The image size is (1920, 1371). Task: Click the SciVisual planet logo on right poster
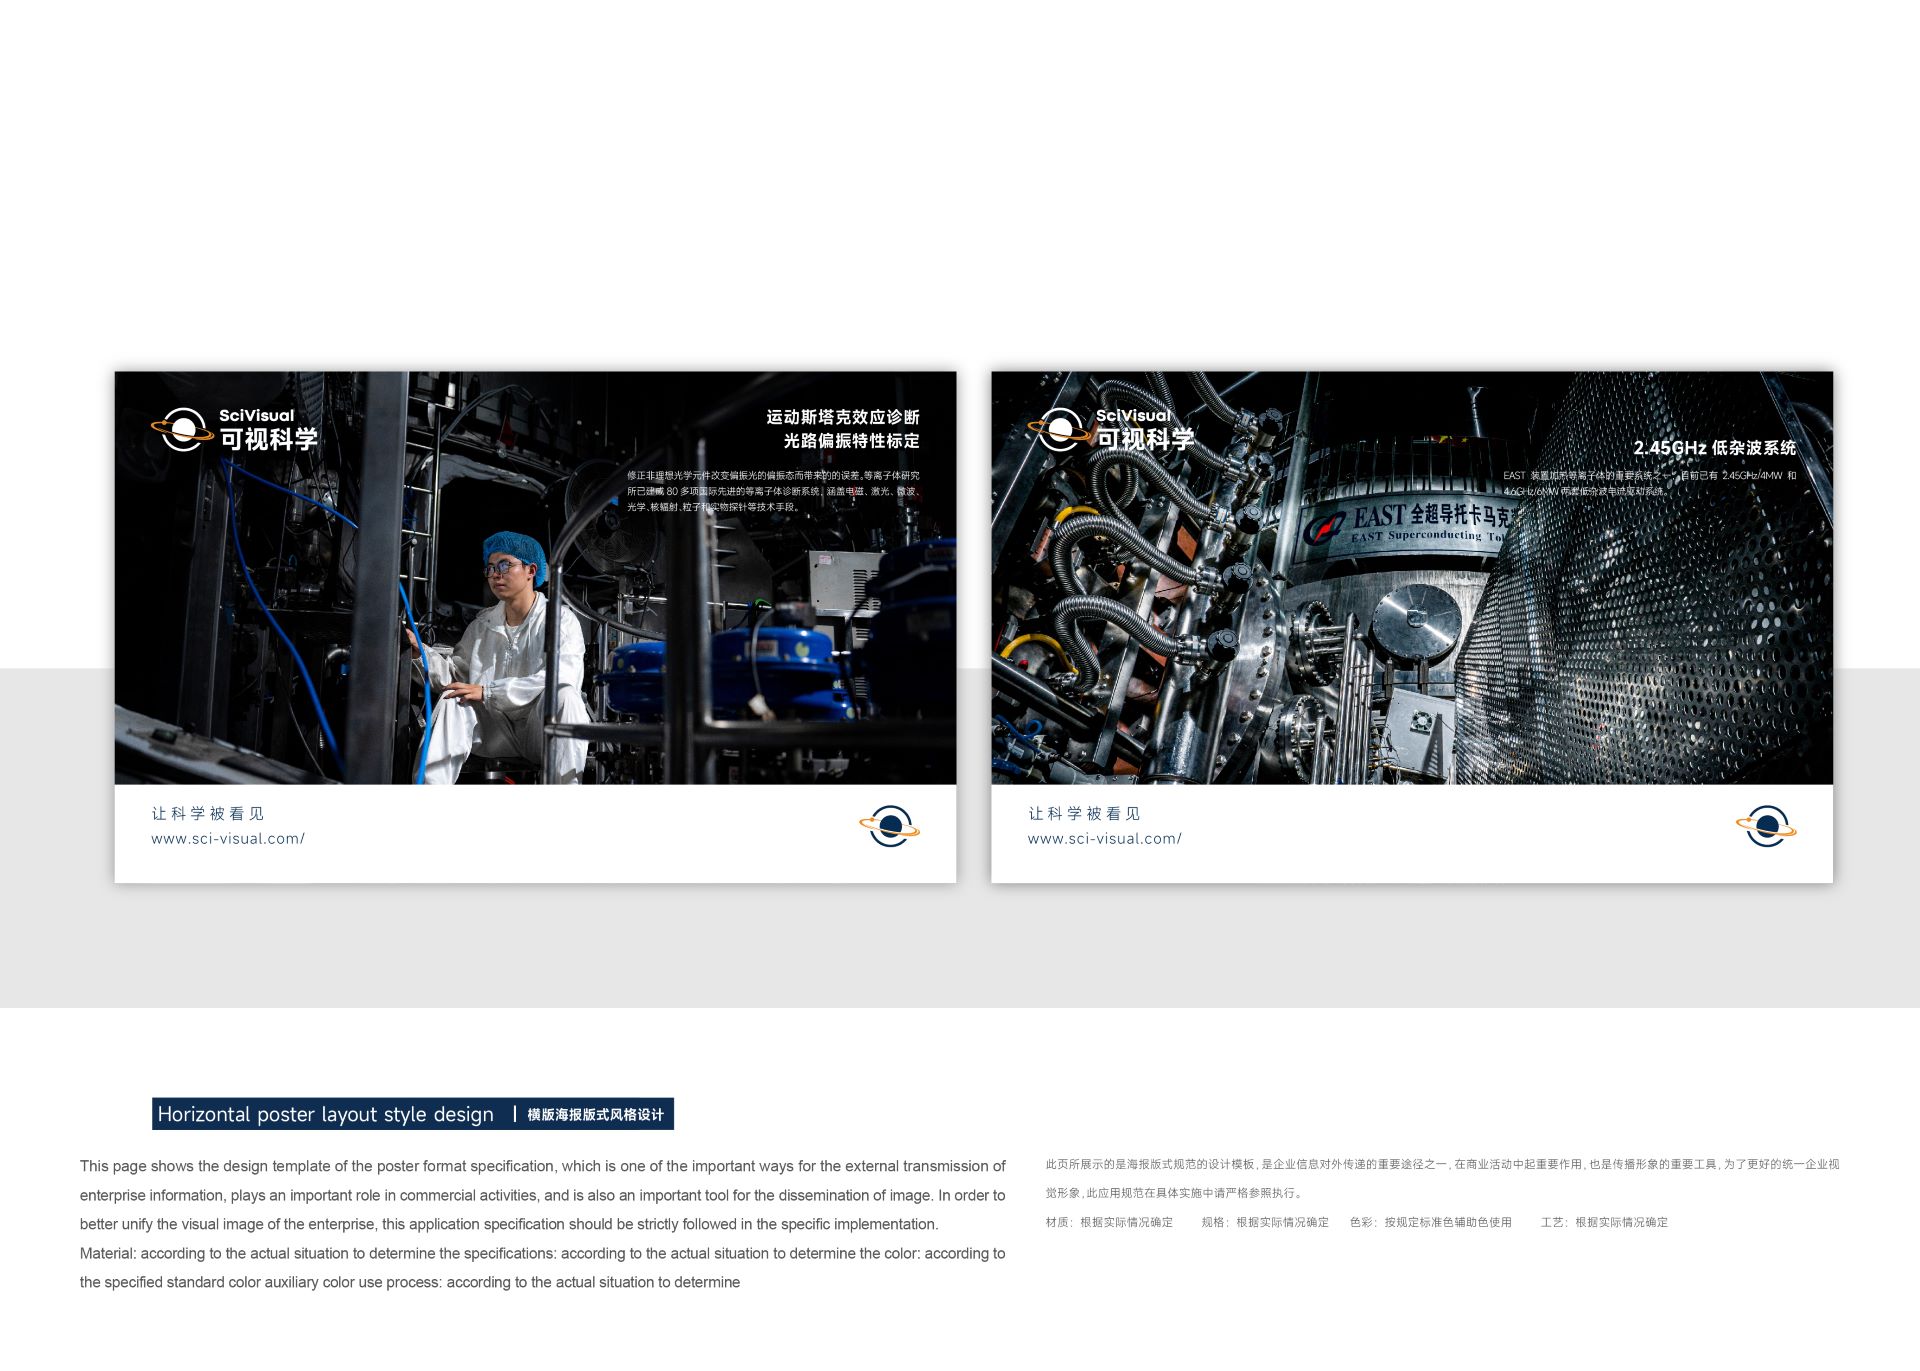1059,430
